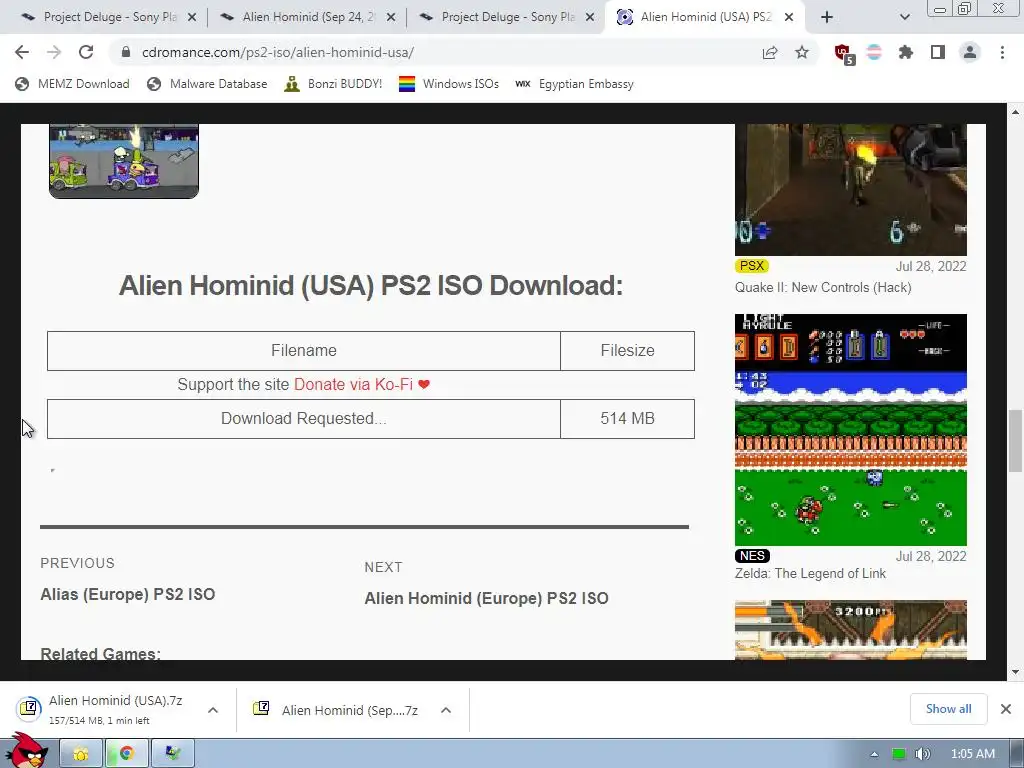Click scrollbar up arrow
Image resolution: width=1024 pixels, height=768 pixels.
tap(1015, 112)
